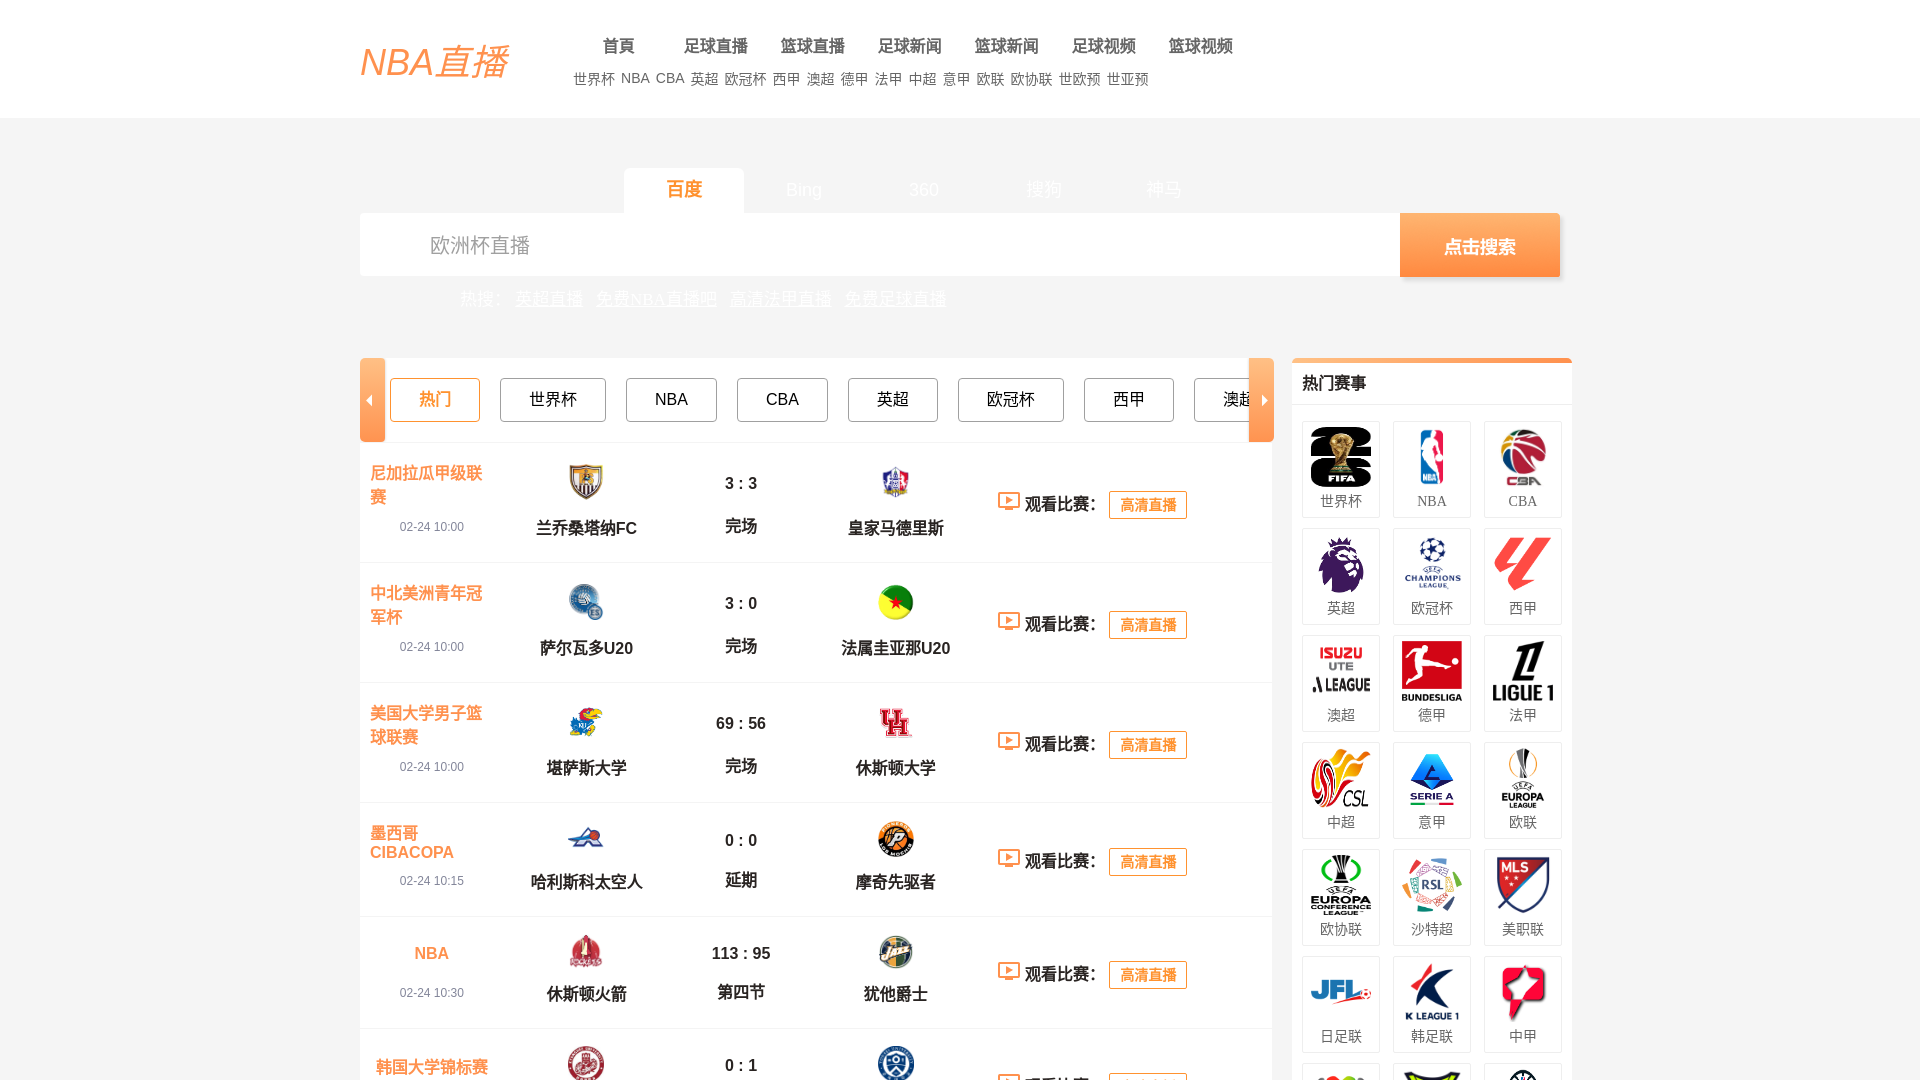
Task: Select the CBA league filter button
Action: (782, 400)
